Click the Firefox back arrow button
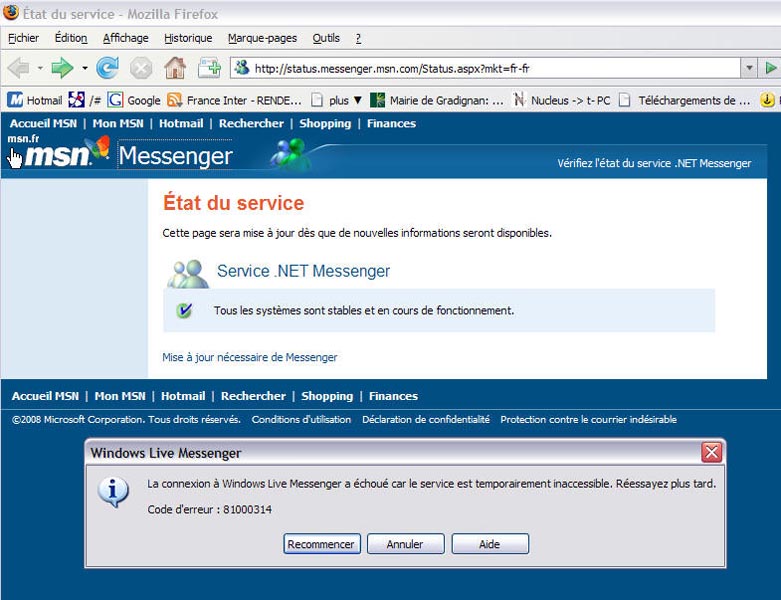The image size is (781, 600). 19,68
